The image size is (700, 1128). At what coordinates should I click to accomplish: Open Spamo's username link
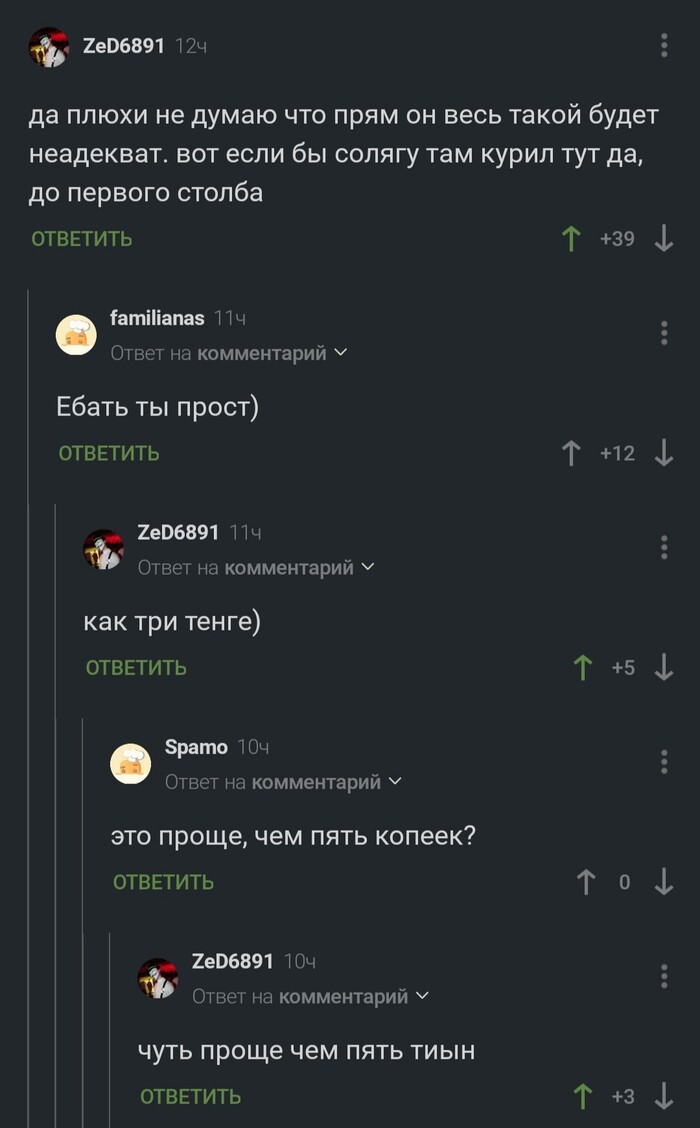(197, 746)
